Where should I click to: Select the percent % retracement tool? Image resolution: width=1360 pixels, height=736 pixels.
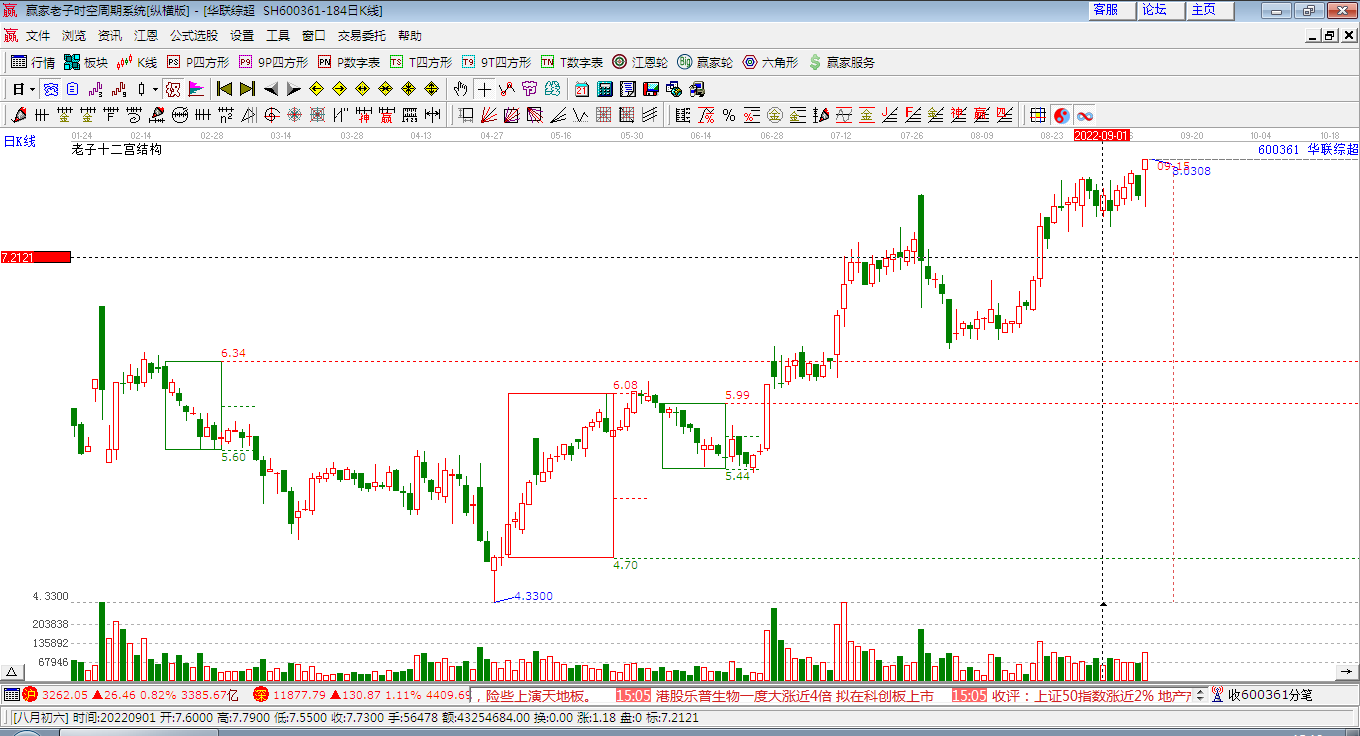pyautogui.click(x=728, y=115)
